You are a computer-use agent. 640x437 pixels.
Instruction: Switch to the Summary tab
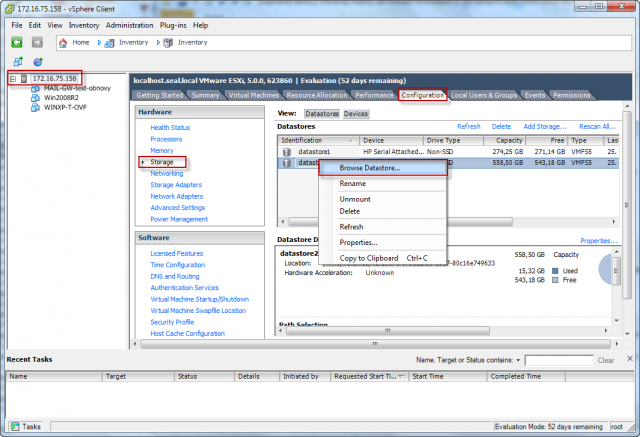[205, 95]
